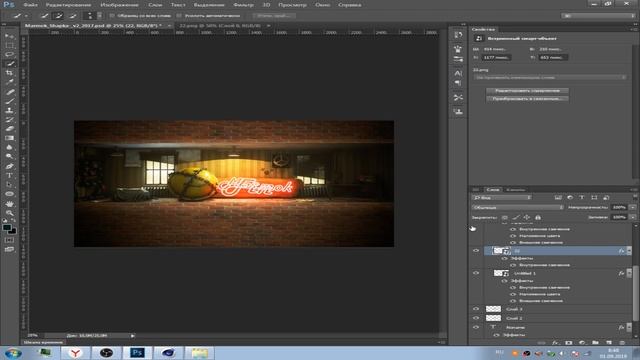Image resolution: width=640 pixels, height=360 pixels.
Task: Select the Dodge tool
Action: tap(9, 157)
